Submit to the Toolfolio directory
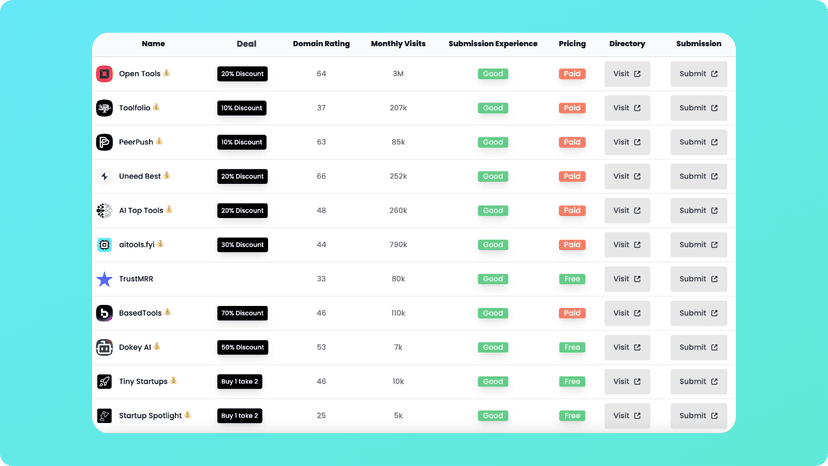This screenshot has height=466, width=828. (x=699, y=108)
